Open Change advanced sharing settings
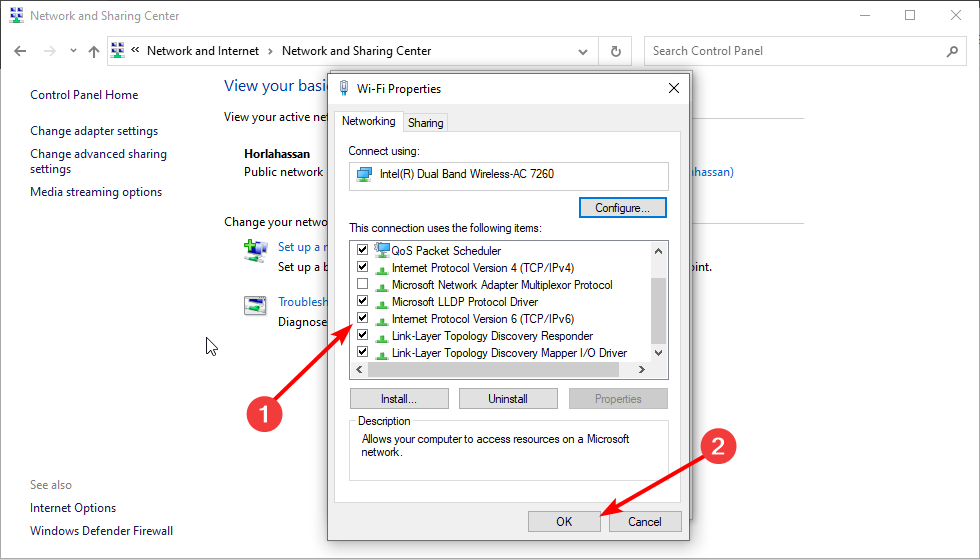Image resolution: width=980 pixels, height=559 pixels. (x=98, y=161)
